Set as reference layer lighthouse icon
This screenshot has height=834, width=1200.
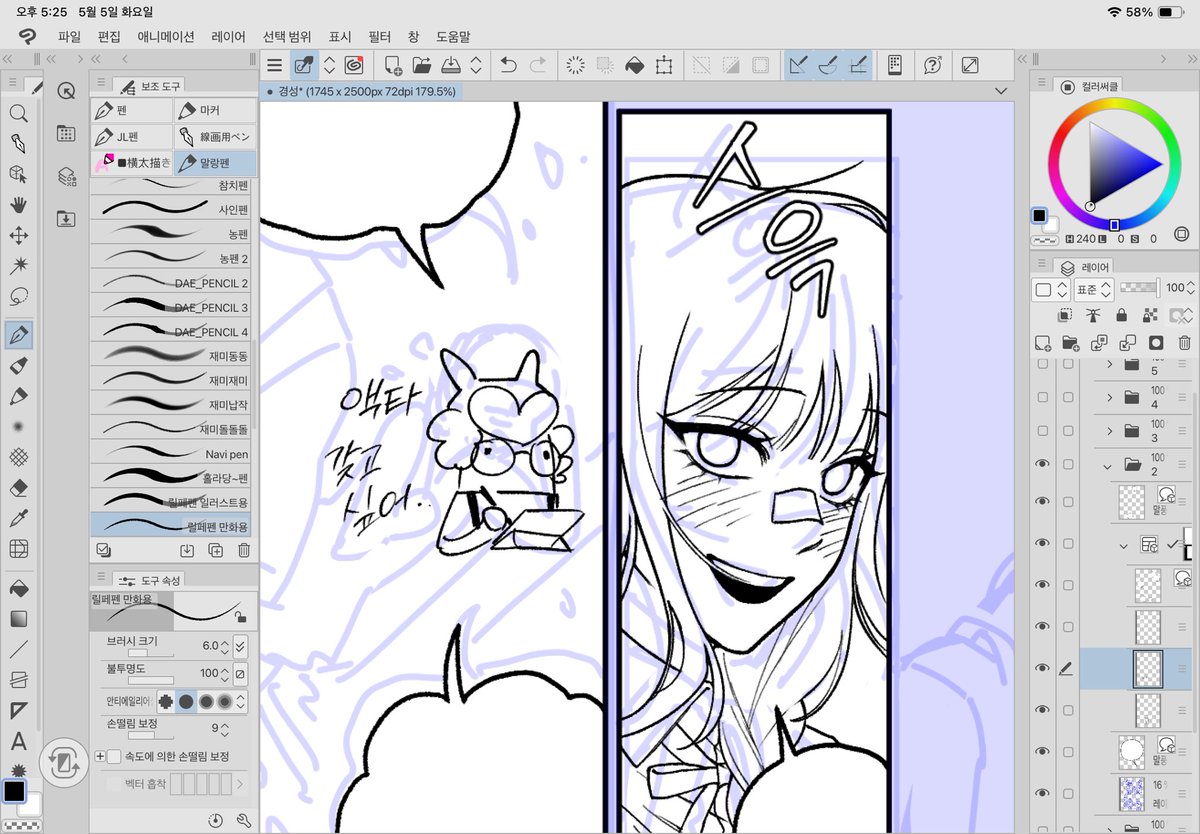pyautogui.click(x=1094, y=315)
